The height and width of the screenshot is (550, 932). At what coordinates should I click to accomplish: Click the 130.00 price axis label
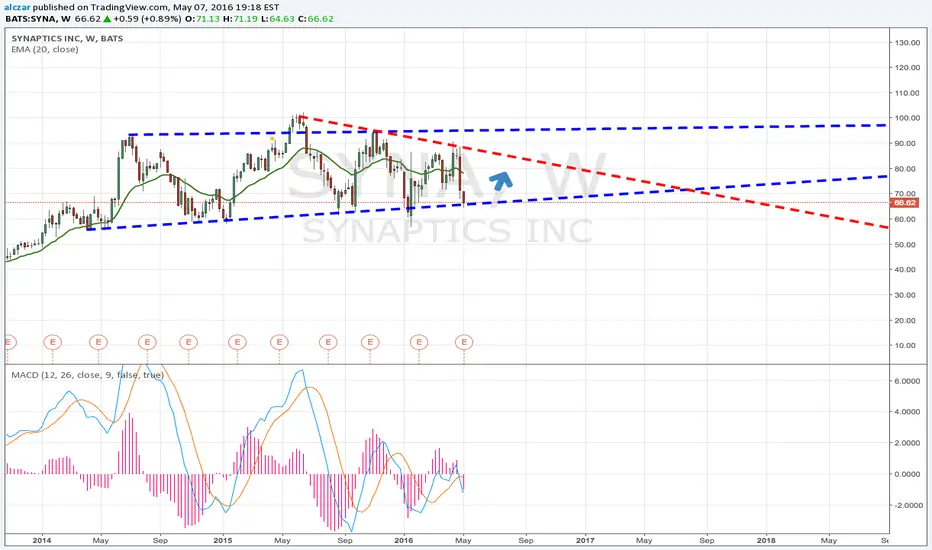(x=908, y=43)
